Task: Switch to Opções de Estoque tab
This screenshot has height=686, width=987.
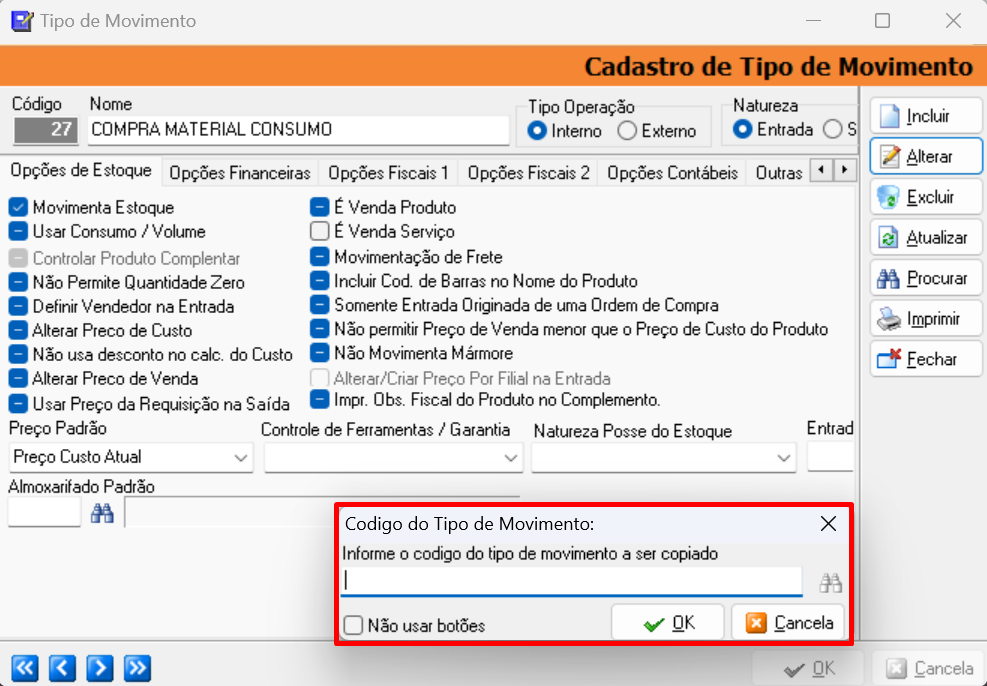Action: pos(81,171)
